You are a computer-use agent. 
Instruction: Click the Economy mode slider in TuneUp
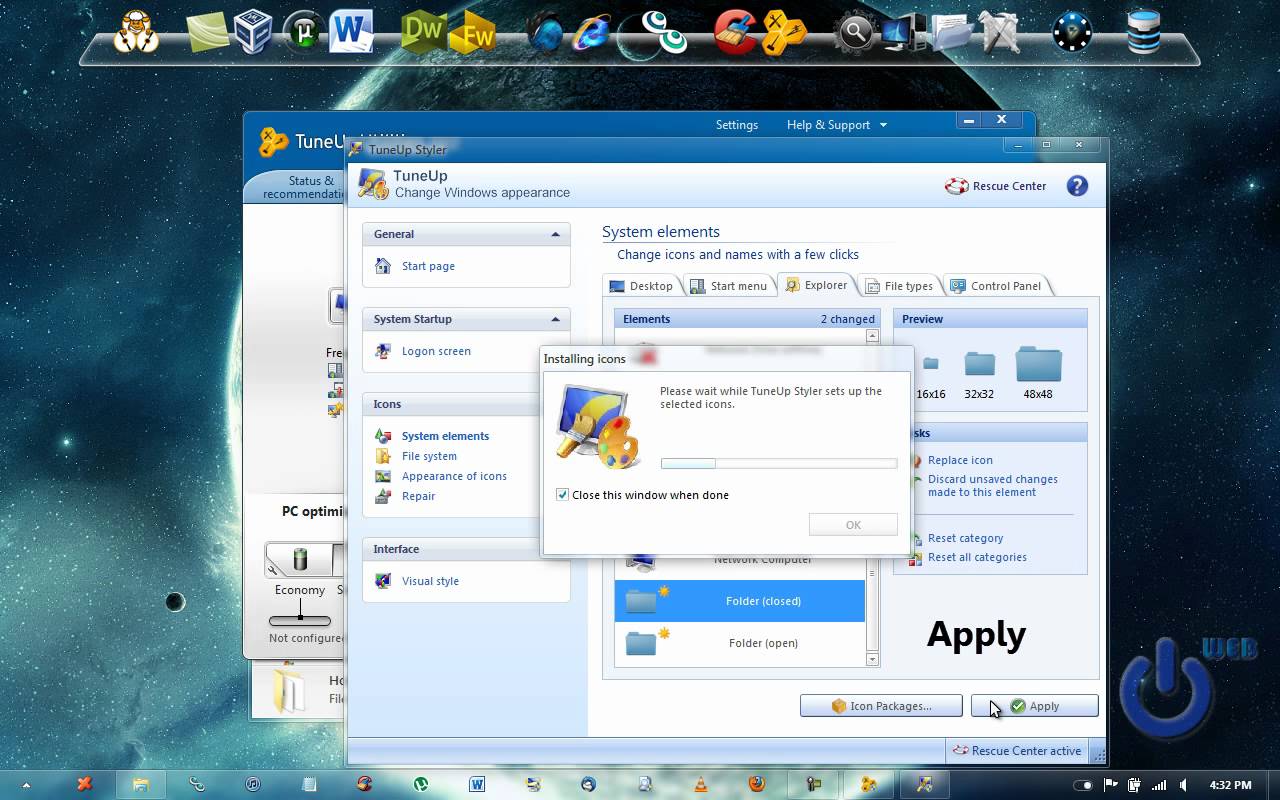(299, 619)
